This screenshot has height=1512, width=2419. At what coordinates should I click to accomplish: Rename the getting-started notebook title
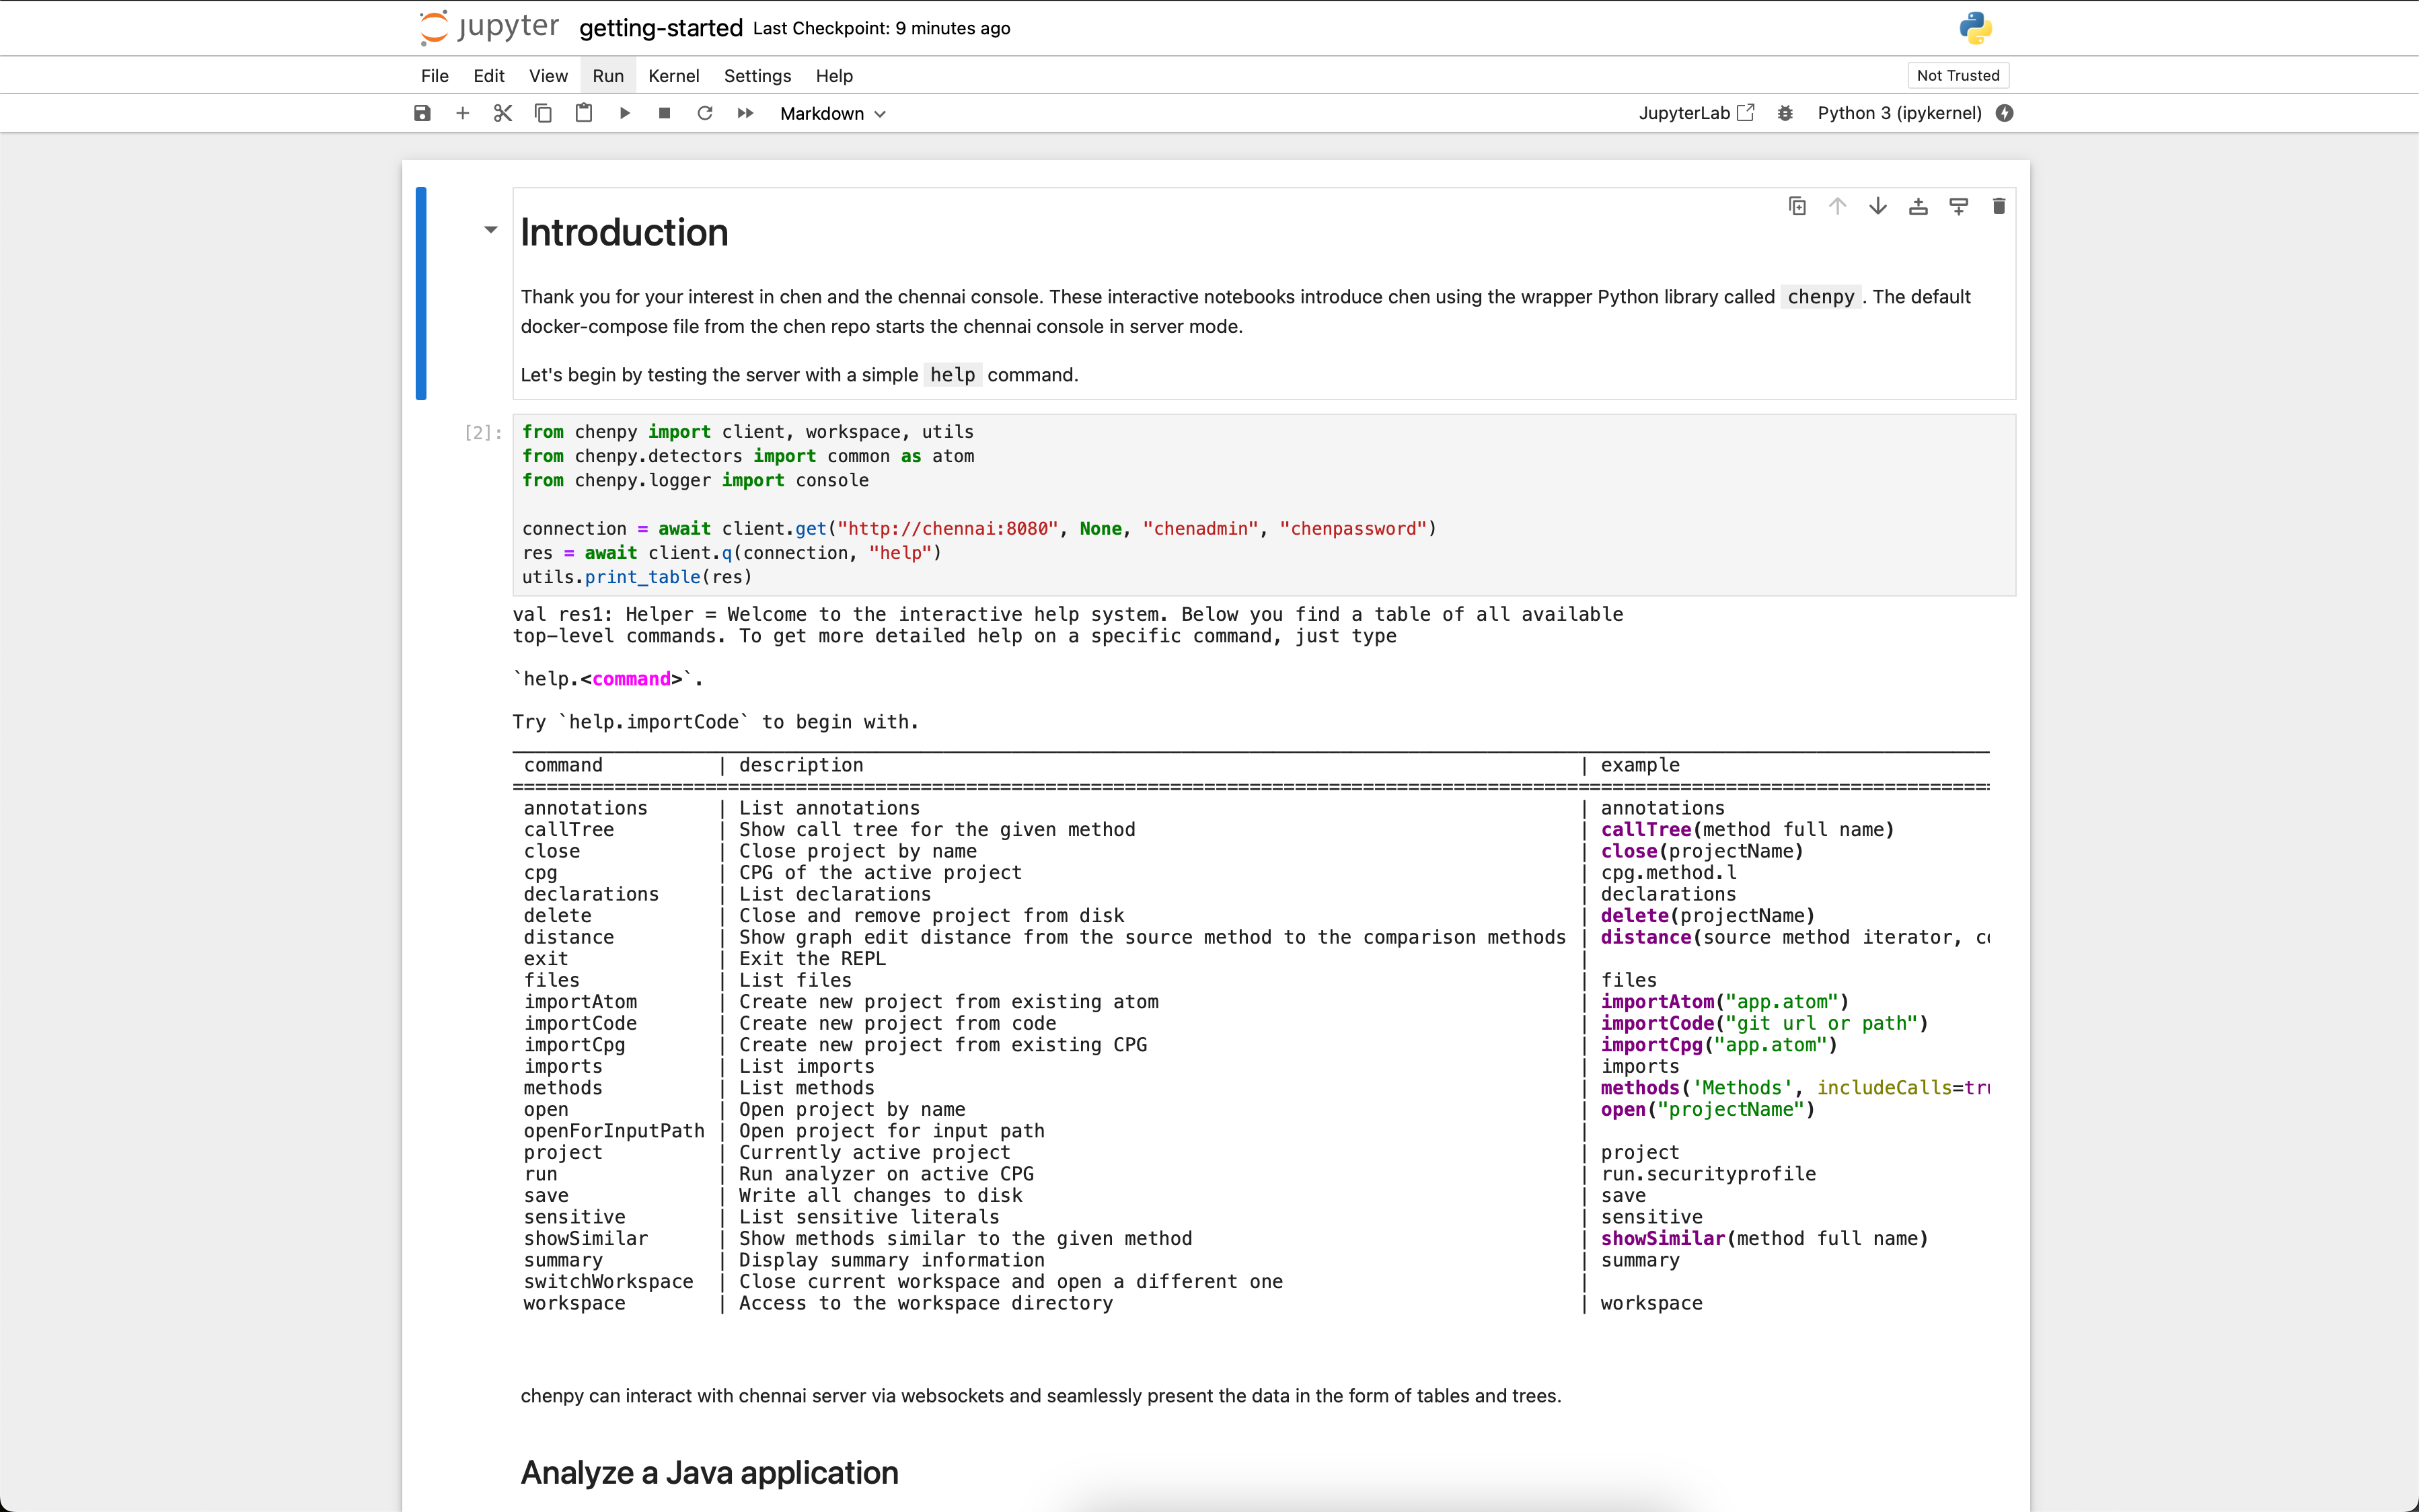click(x=661, y=28)
